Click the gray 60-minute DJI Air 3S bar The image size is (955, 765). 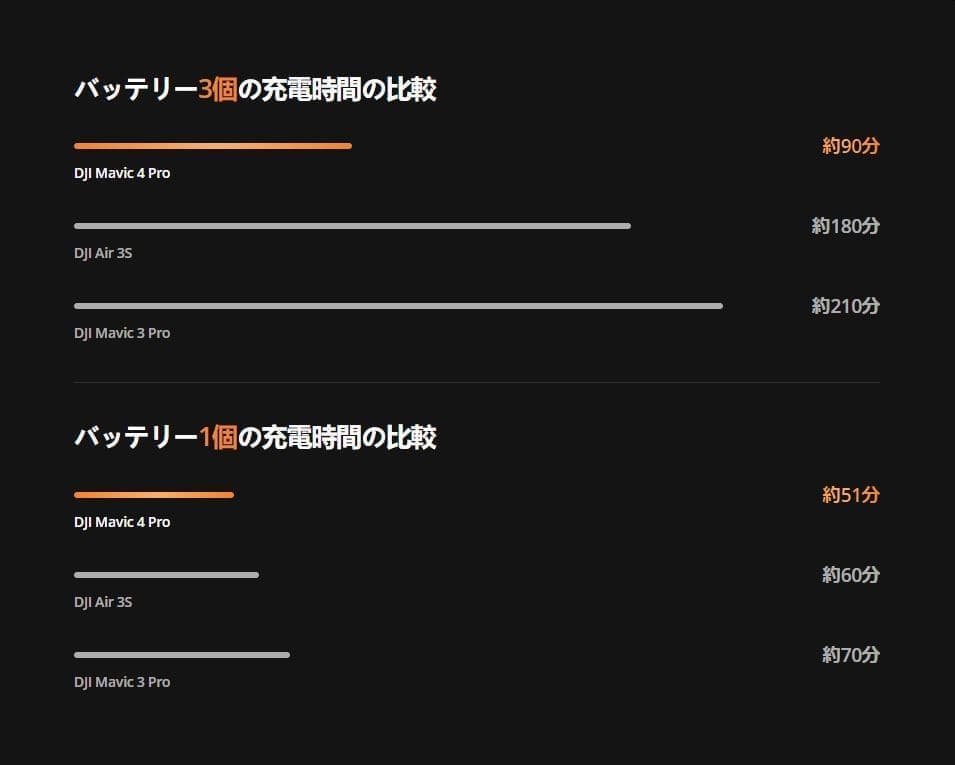(x=166, y=575)
